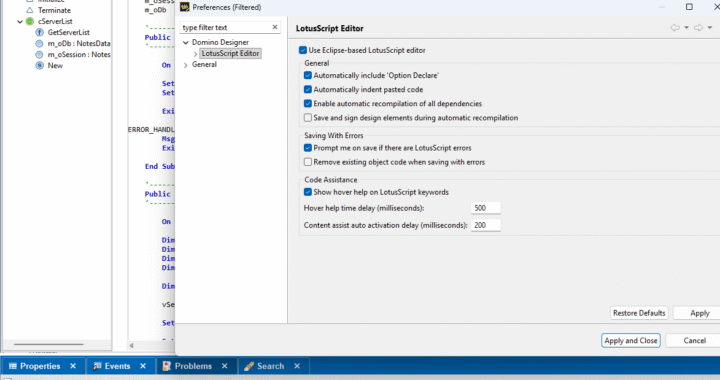Click the content assist delay field
This screenshot has width=720, height=380.
pos(486,225)
